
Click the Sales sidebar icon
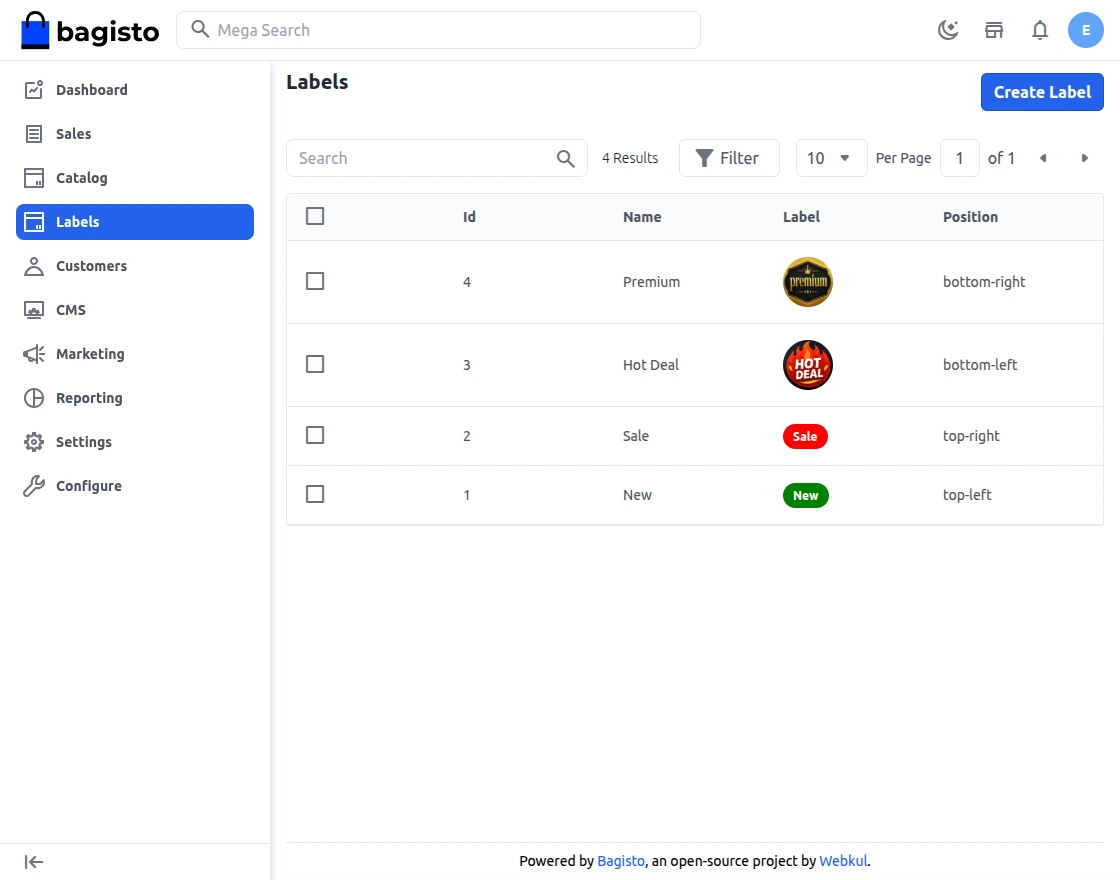click(34, 134)
